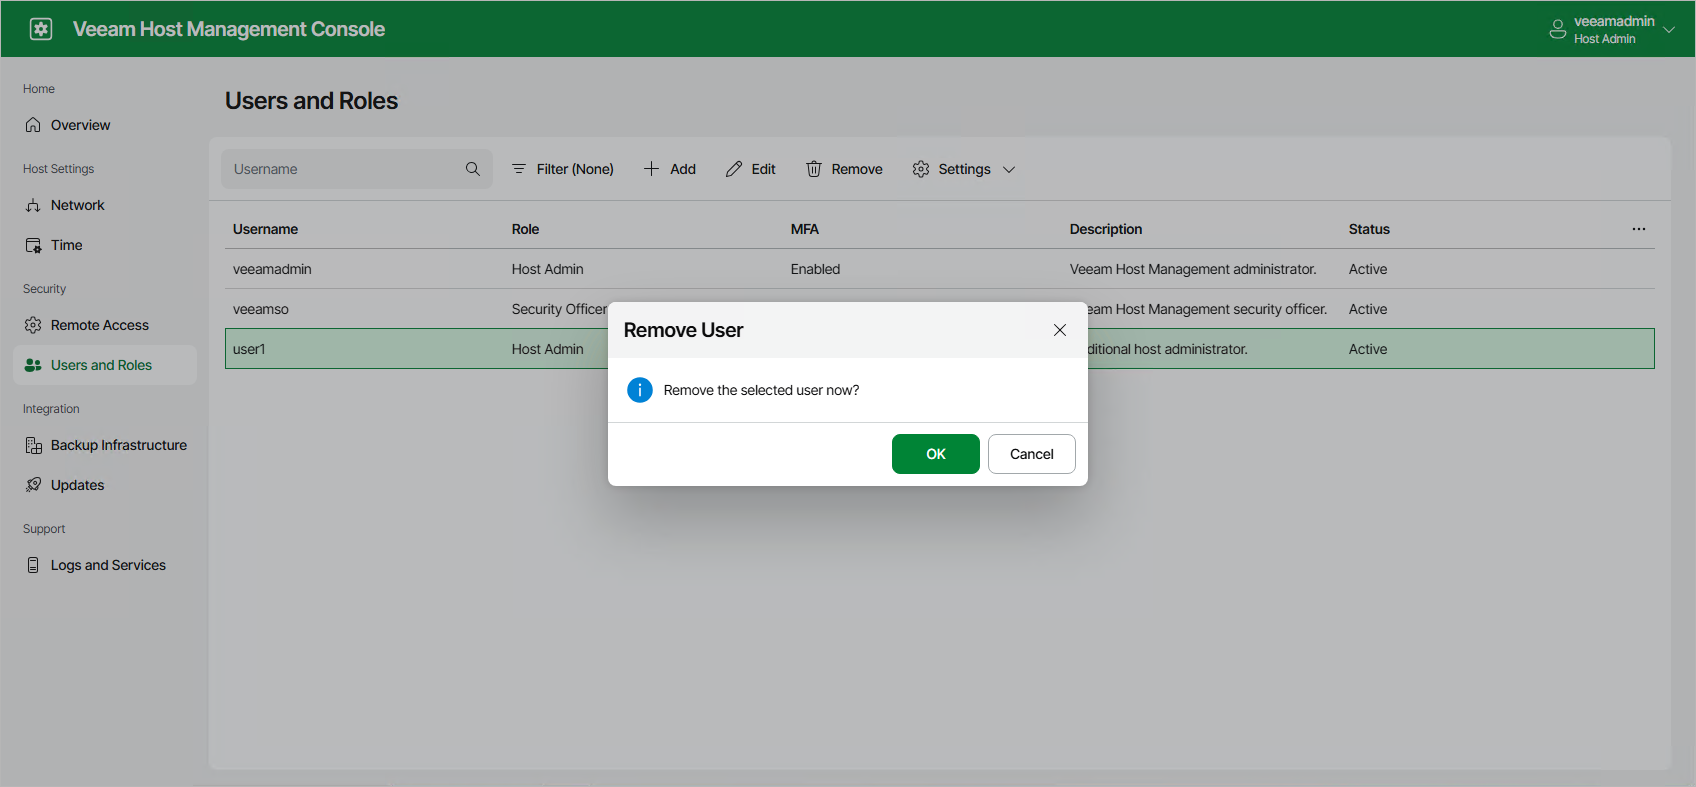Click Active status in user1 row
The image size is (1696, 787).
click(x=1367, y=349)
